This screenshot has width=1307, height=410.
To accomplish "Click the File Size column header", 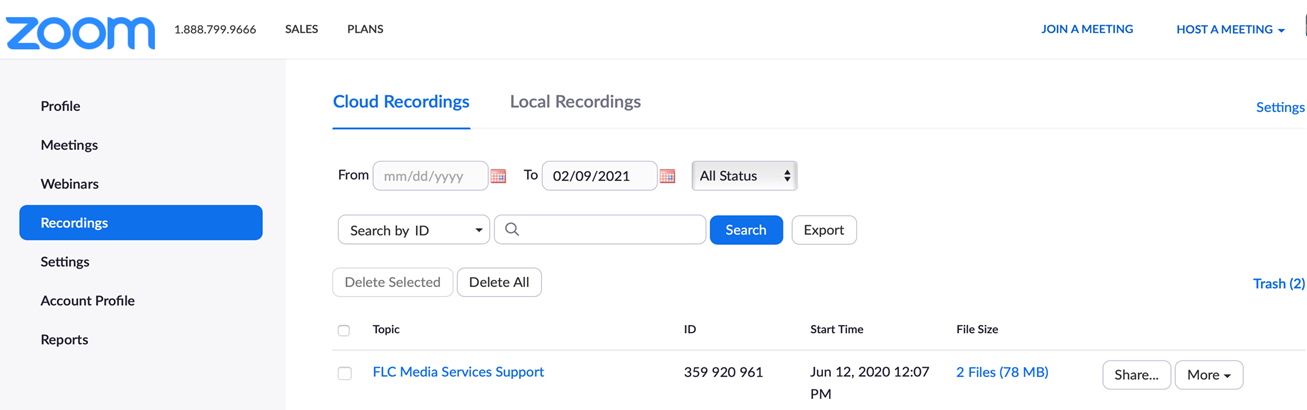I will (977, 329).
